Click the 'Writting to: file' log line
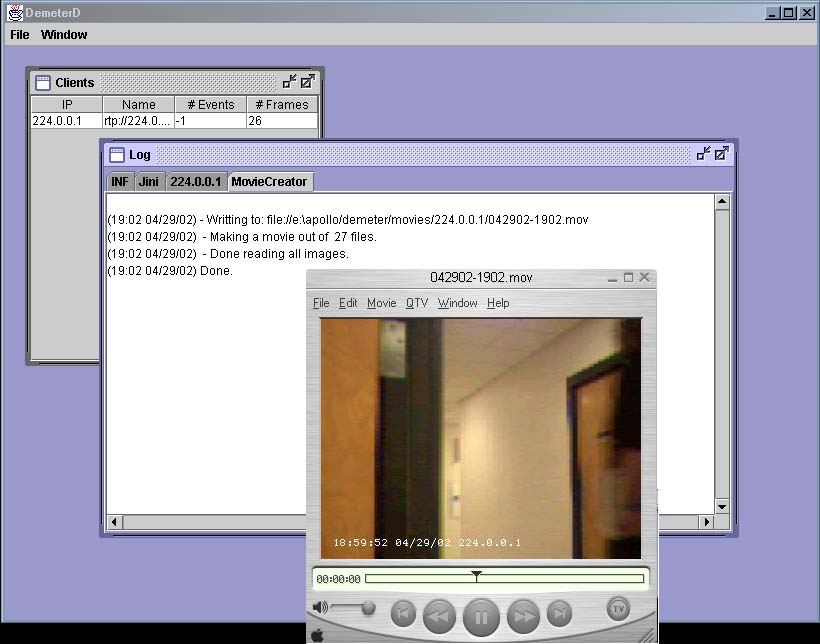Screen dimensions: 820x644 [348, 220]
